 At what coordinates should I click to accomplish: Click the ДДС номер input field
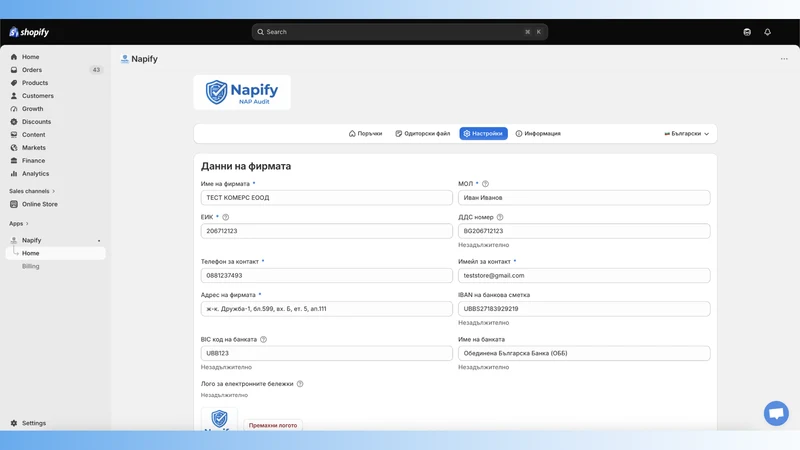(x=584, y=231)
